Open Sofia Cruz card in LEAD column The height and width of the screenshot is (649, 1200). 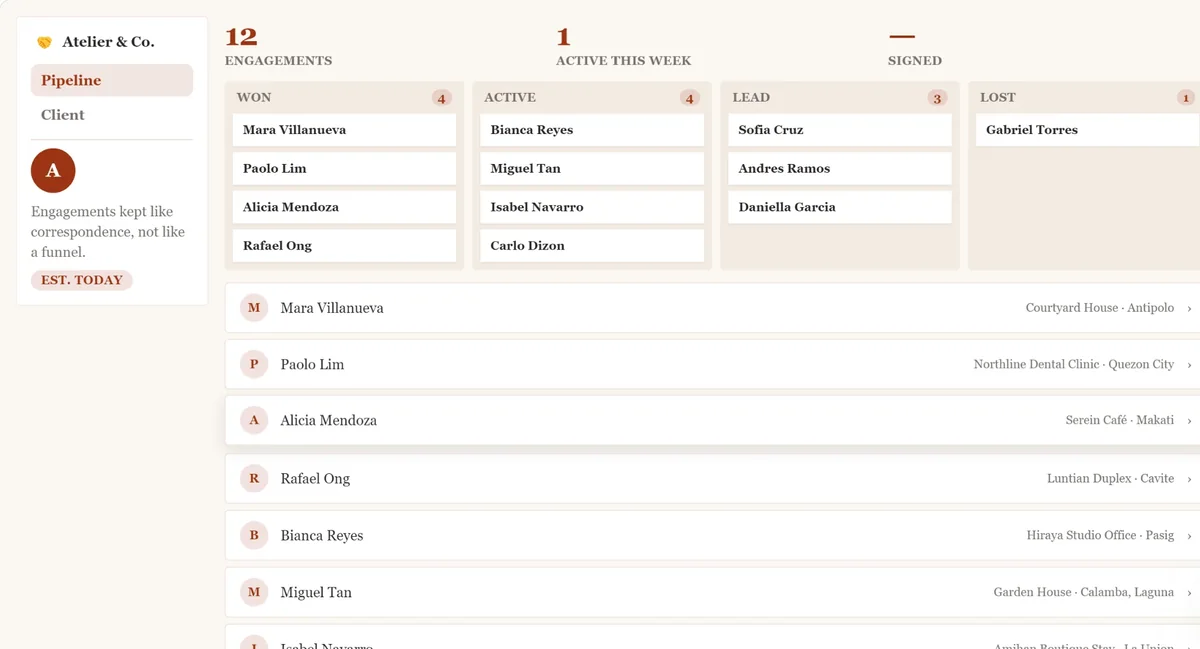840,130
